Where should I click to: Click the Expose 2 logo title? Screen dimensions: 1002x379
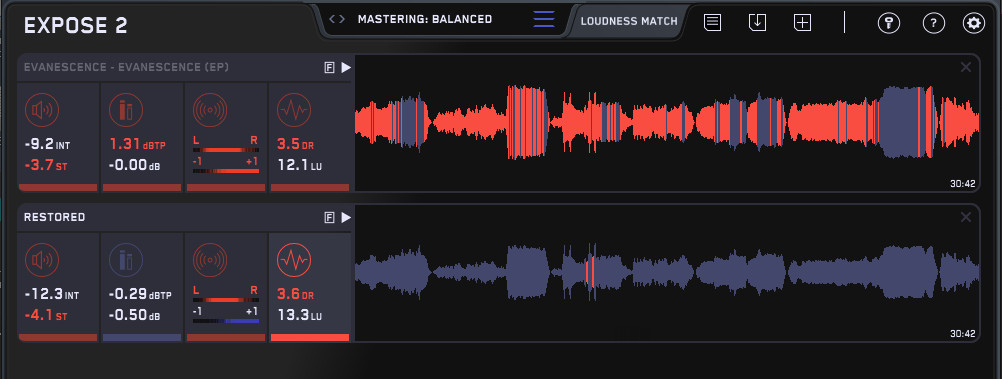pyautogui.click(x=75, y=26)
